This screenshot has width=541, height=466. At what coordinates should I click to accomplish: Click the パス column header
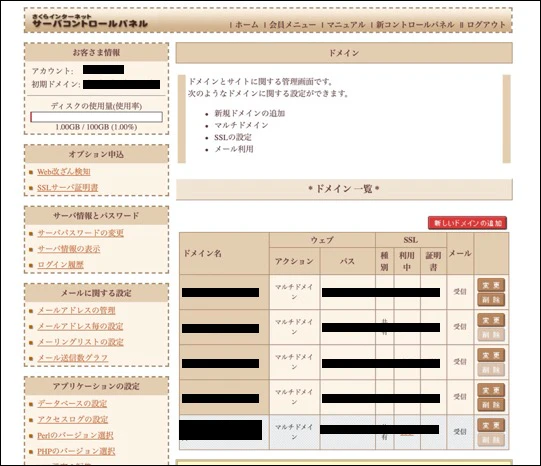(347, 261)
